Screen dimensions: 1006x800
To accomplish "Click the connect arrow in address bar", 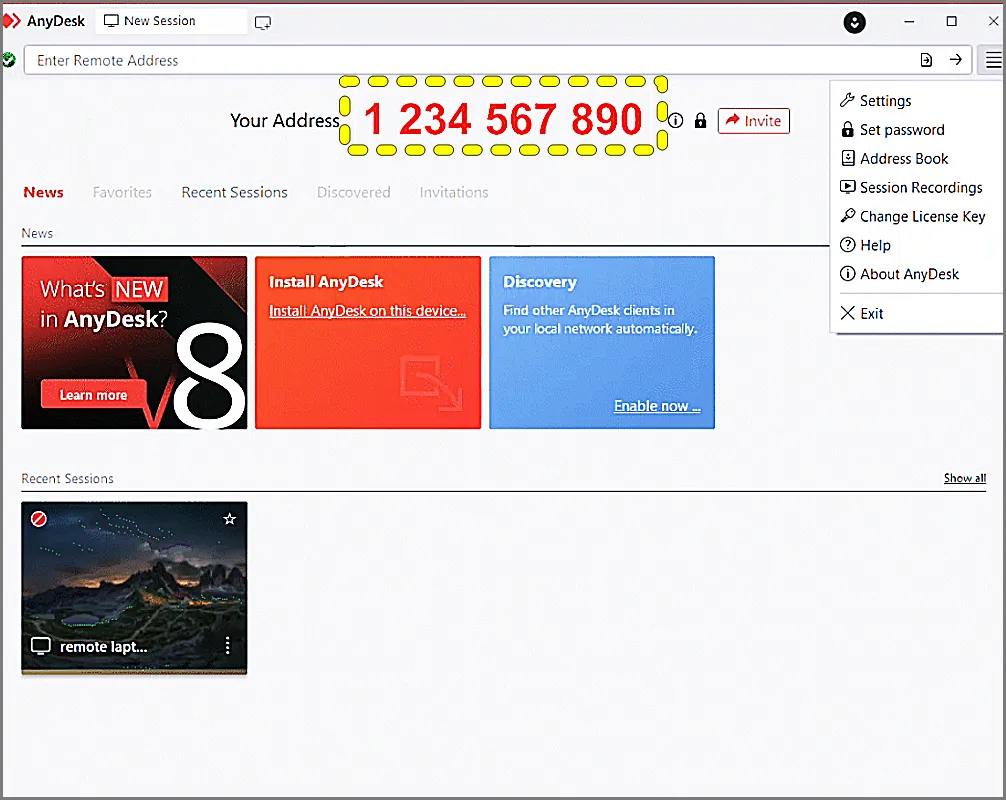I will coord(955,60).
